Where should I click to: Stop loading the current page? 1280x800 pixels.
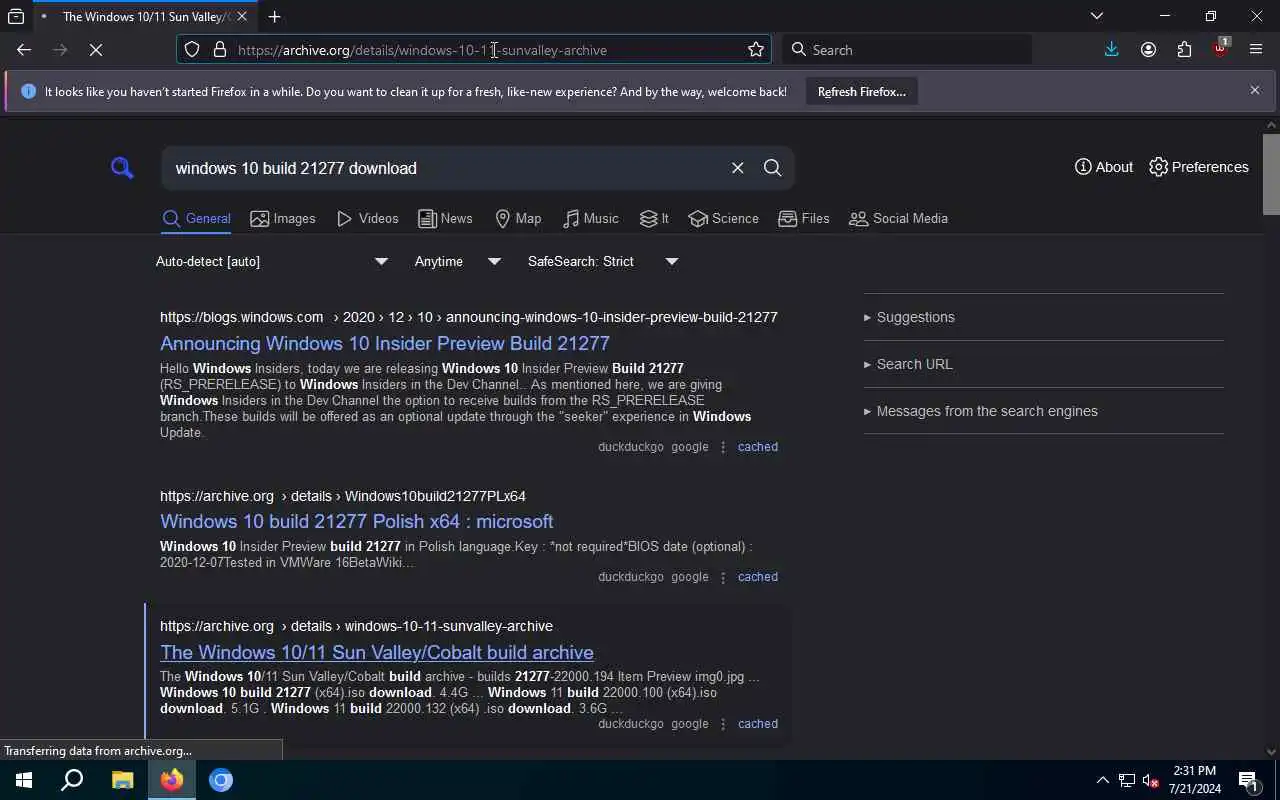coord(96,50)
